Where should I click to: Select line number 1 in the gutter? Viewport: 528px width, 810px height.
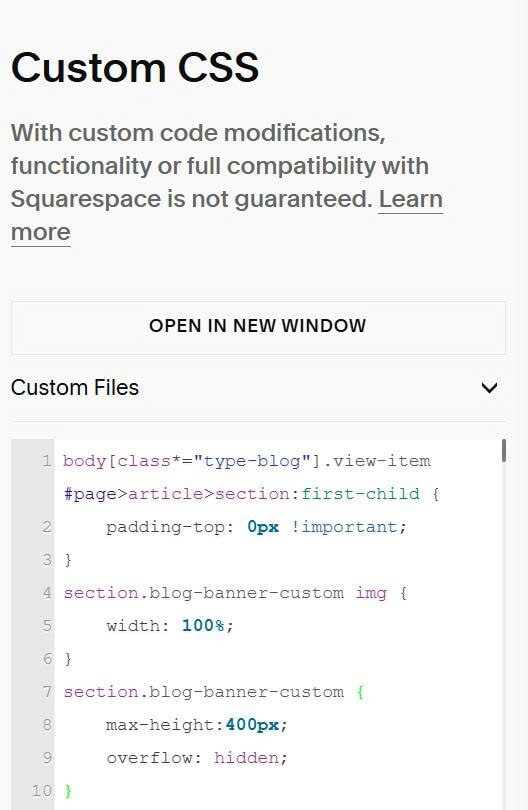tap(47, 460)
